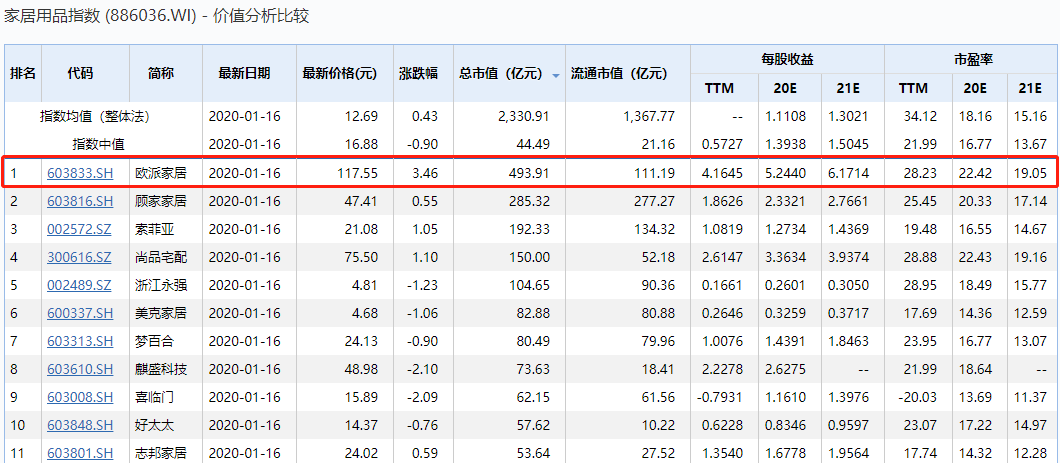Click TTM header under 每股收益
Screen dimensions: 1060x463
(x=719, y=89)
